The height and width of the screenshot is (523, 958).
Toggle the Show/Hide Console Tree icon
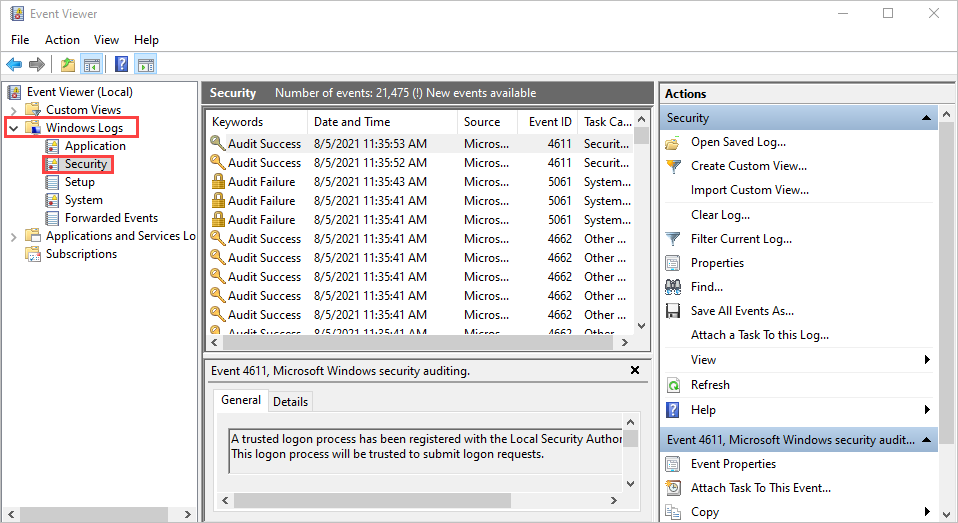(x=92, y=64)
